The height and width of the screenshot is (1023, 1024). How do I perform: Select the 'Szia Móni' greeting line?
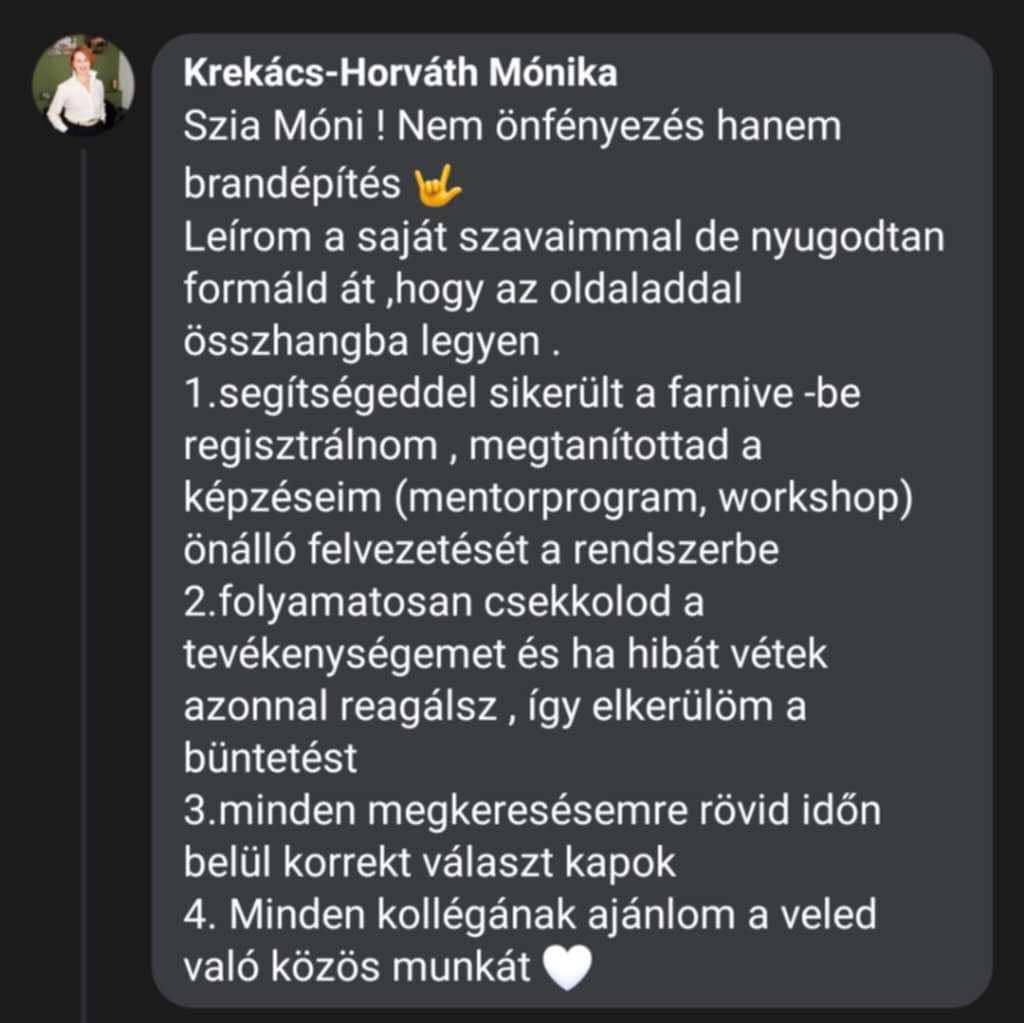pos(512,125)
